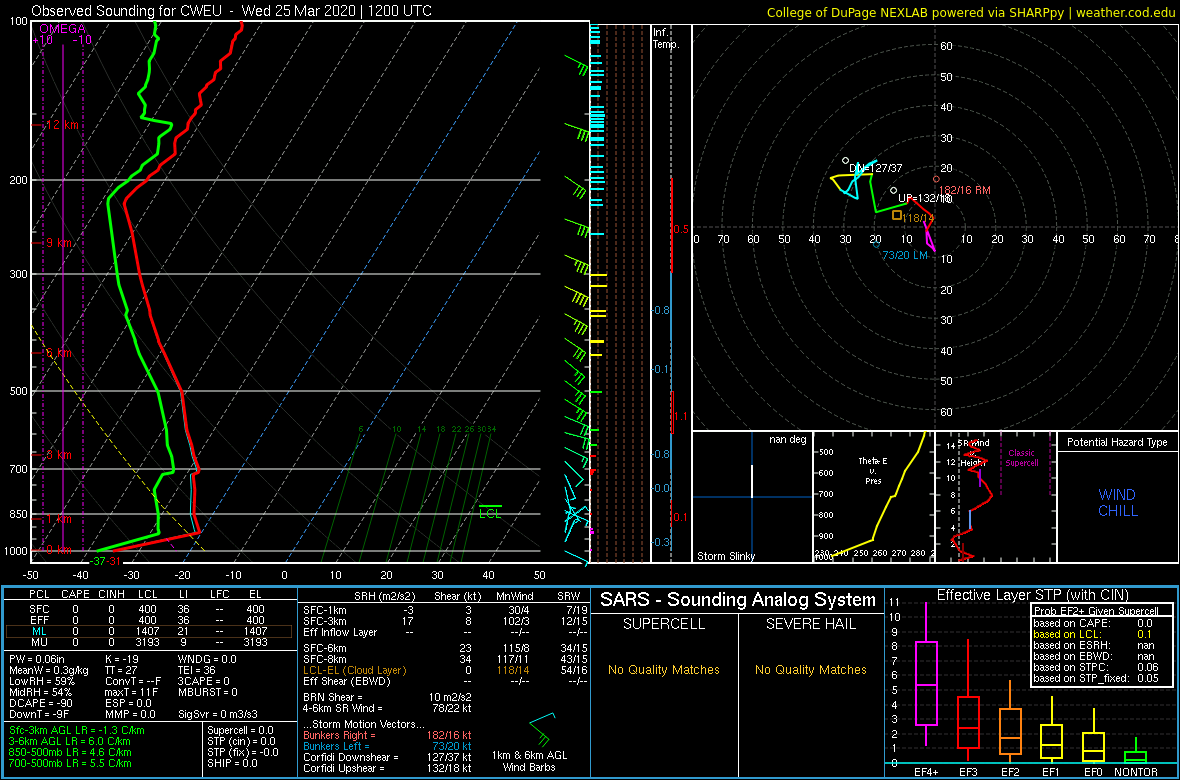1180x780 pixels.
Task: Select the '182/16 RM' storm motion label
Action: pos(965,190)
